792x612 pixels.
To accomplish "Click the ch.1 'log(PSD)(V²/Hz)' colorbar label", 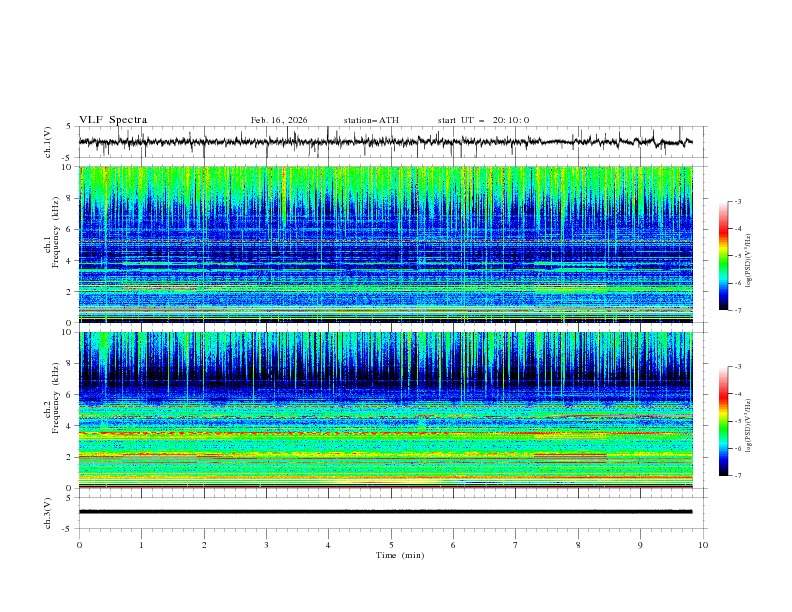I will click(x=749, y=261).
